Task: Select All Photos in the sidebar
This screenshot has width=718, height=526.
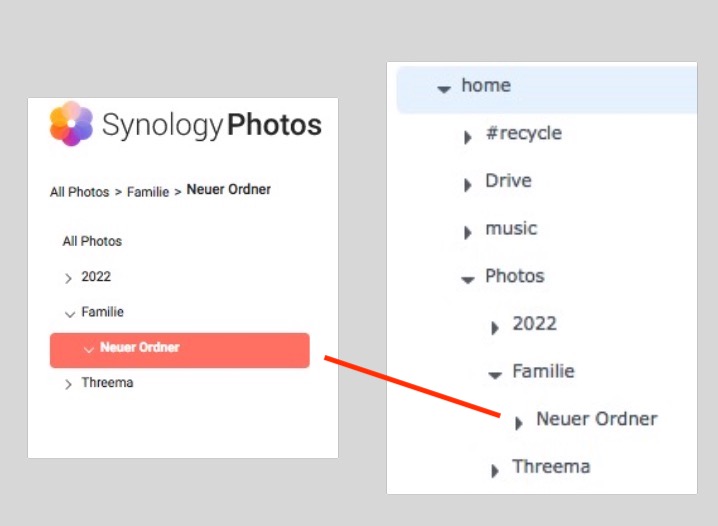Action: 92,241
